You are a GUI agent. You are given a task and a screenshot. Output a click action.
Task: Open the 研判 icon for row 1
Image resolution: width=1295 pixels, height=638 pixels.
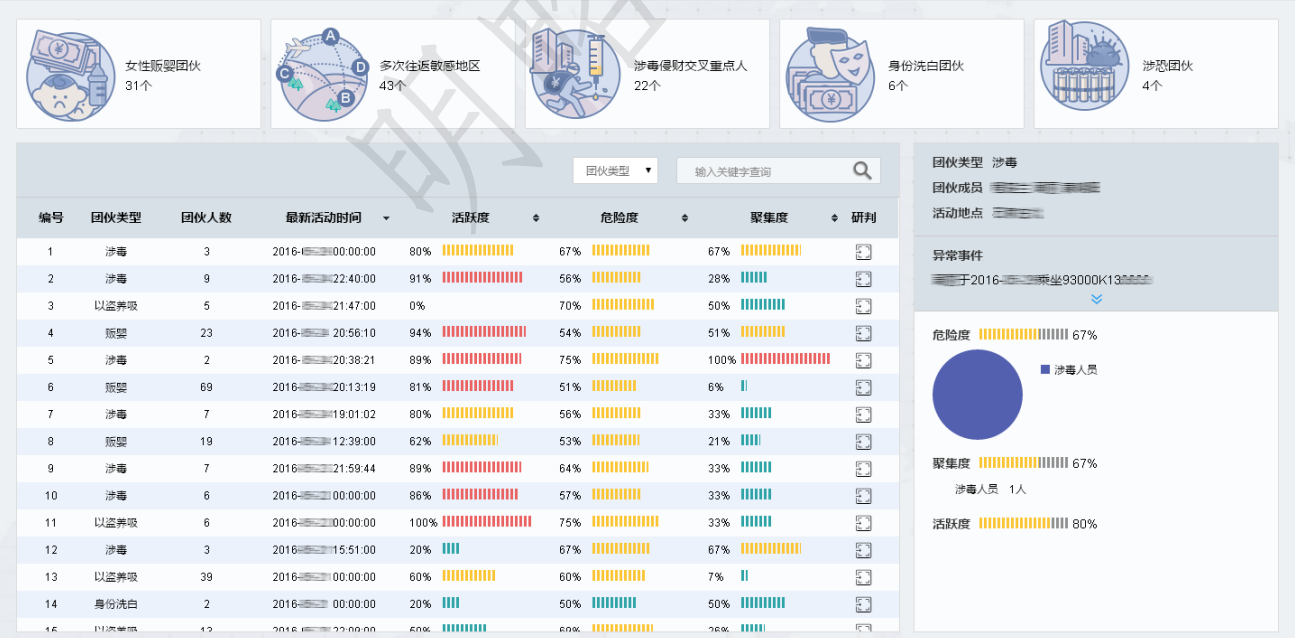tap(863, 251)
